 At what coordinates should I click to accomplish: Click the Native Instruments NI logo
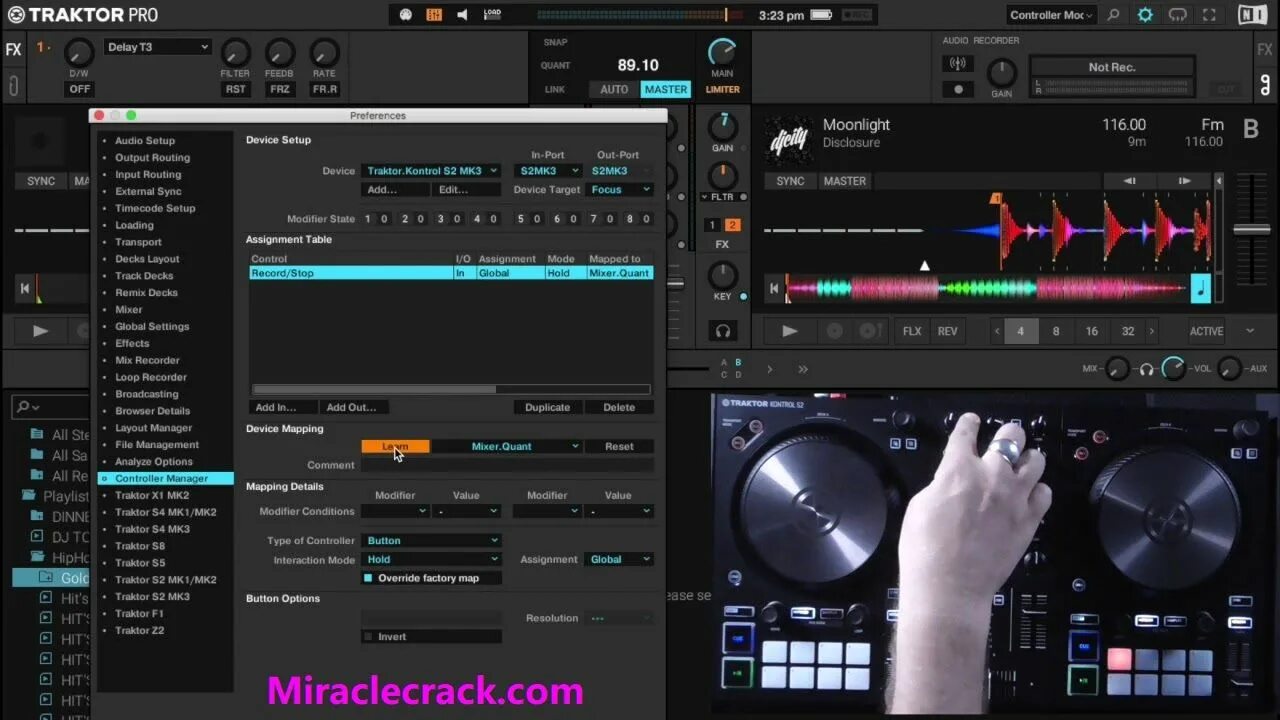(x=1252, y=15)
